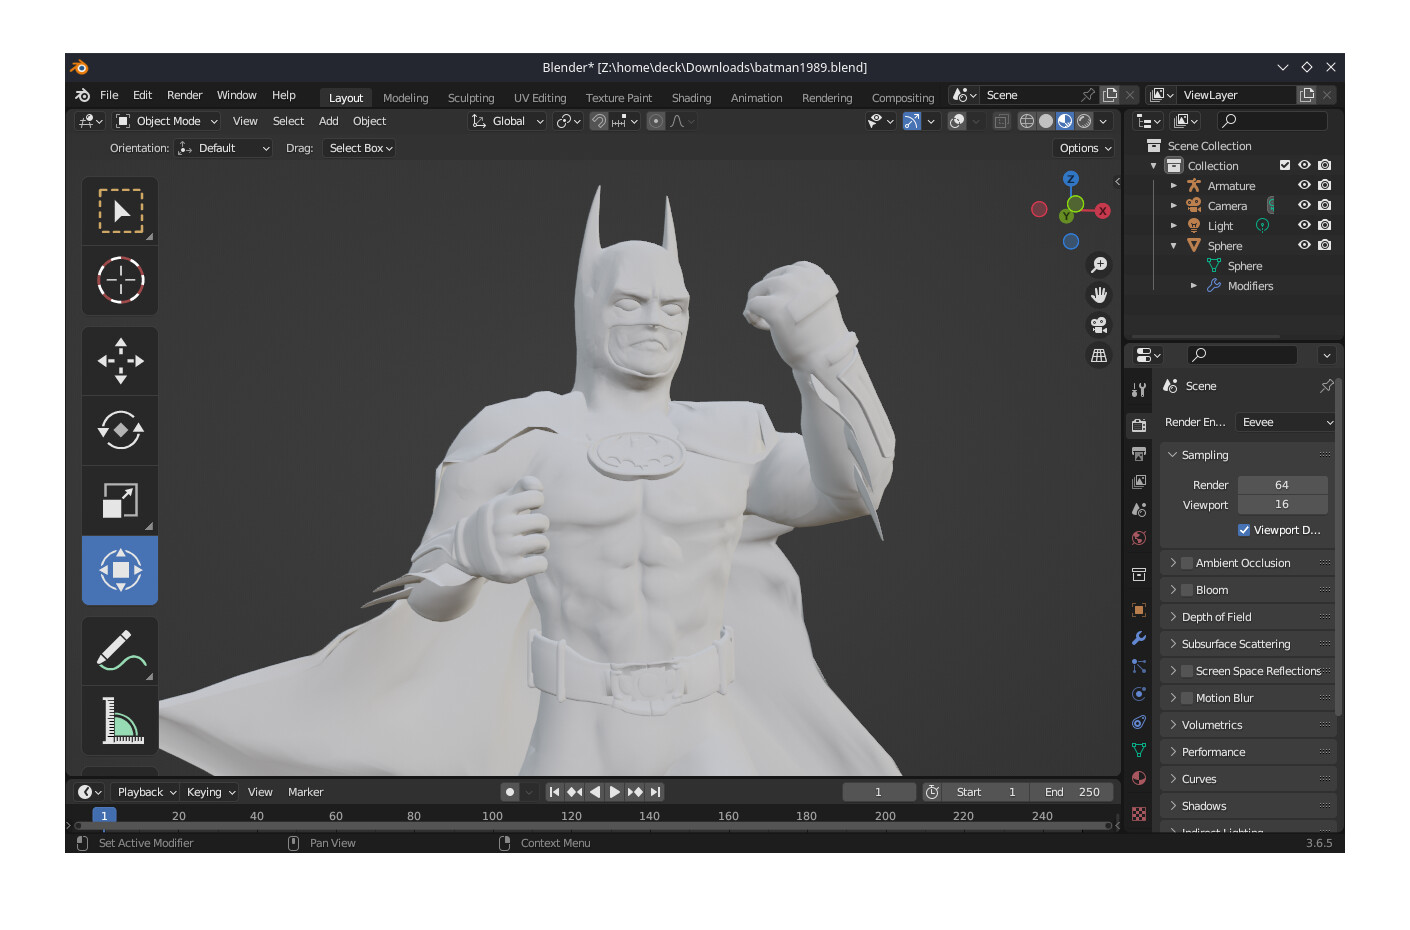This screenshot has height=930, width=1410.
Task: Expand the Modifiers tree item
Action: click(1194, 285)
